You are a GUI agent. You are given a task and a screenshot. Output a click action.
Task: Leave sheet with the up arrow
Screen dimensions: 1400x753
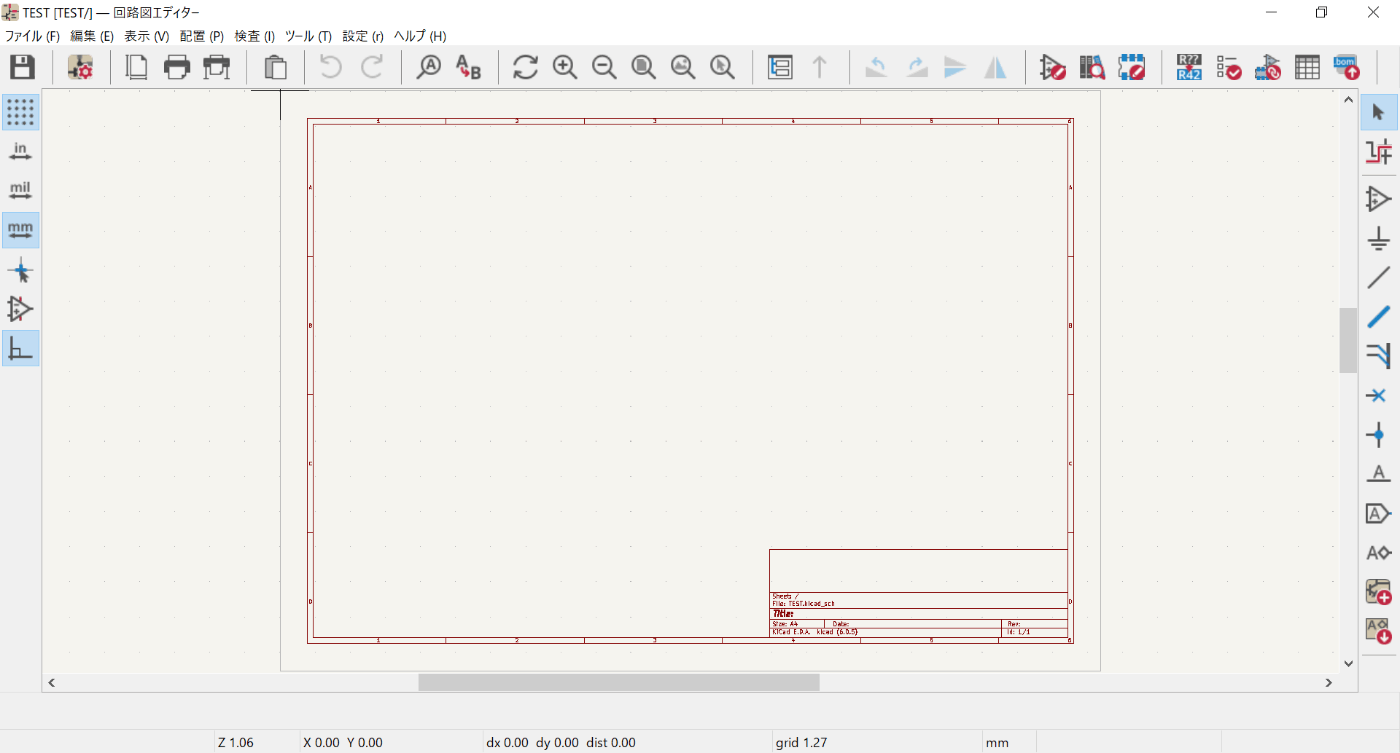[819, 67]
